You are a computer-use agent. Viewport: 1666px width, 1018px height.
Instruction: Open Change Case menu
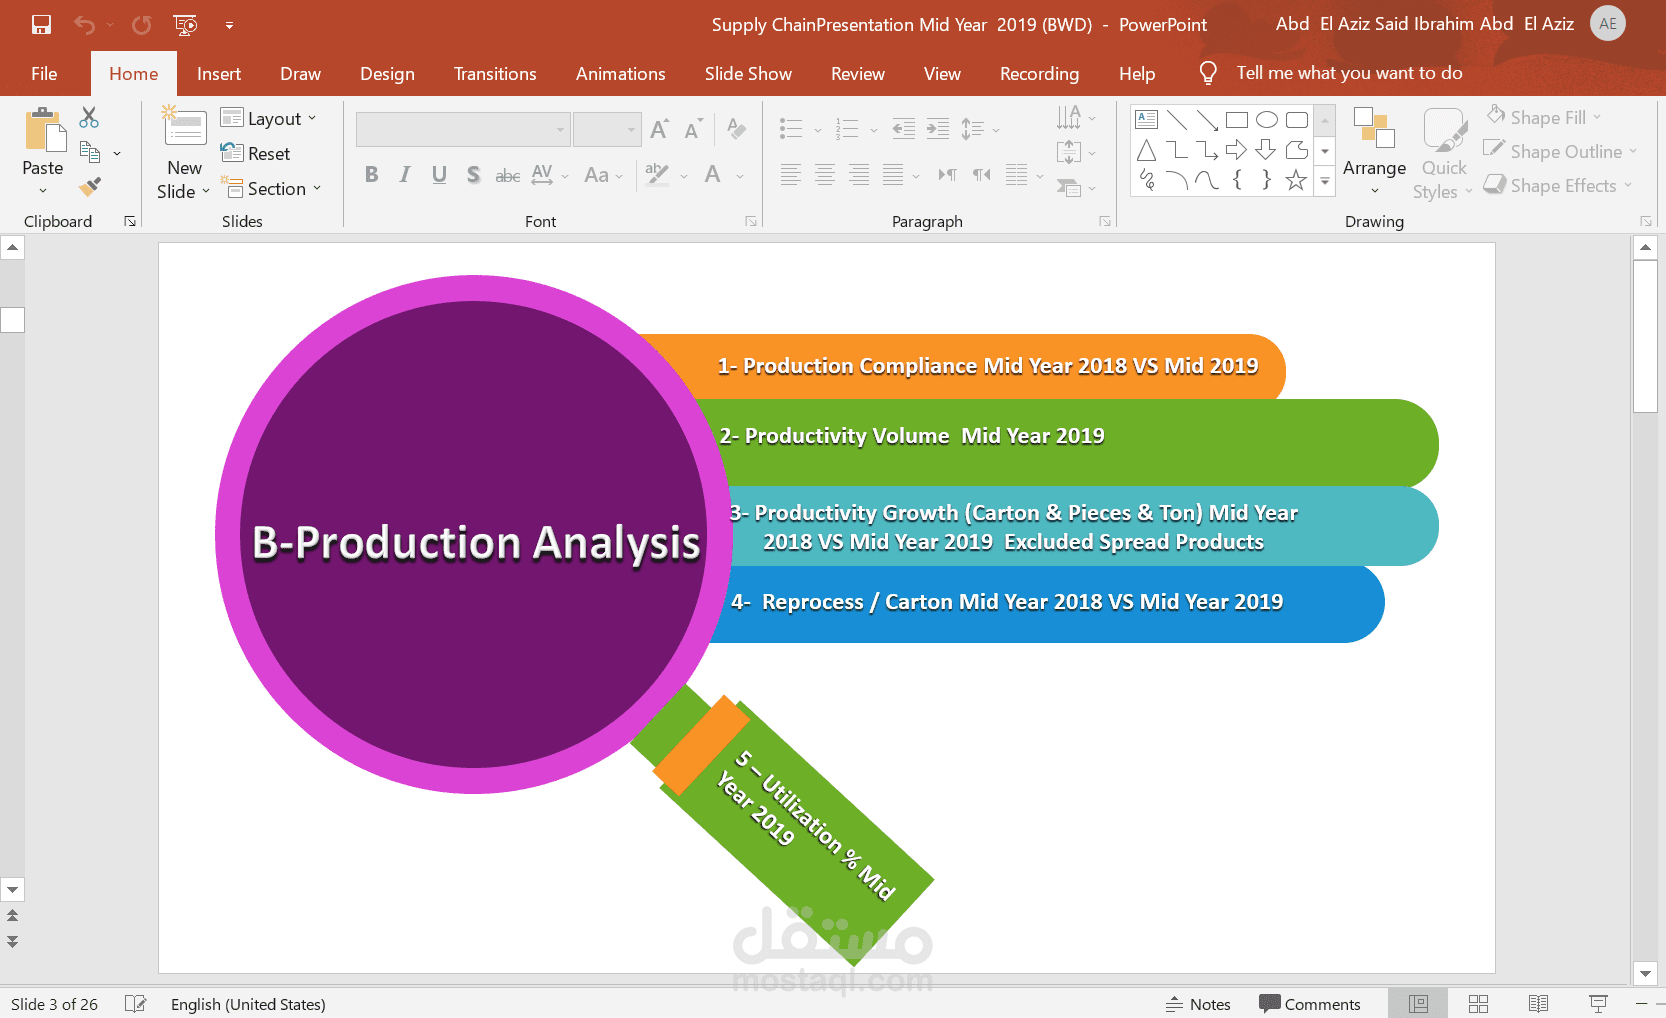click(x=603, y=175)
